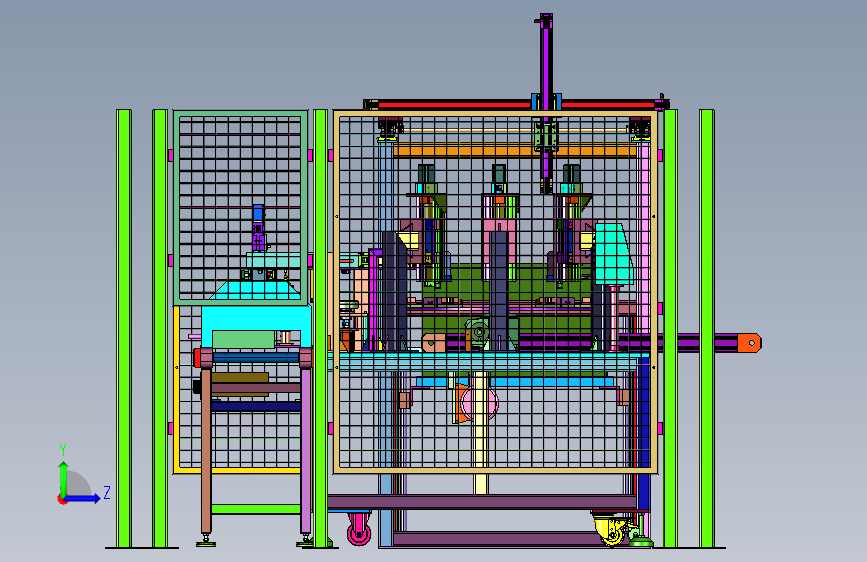The height and width of the screenshot is (562, 867).
Task: Select the cyan trapezoid hopper on the right
Action: 613,254
